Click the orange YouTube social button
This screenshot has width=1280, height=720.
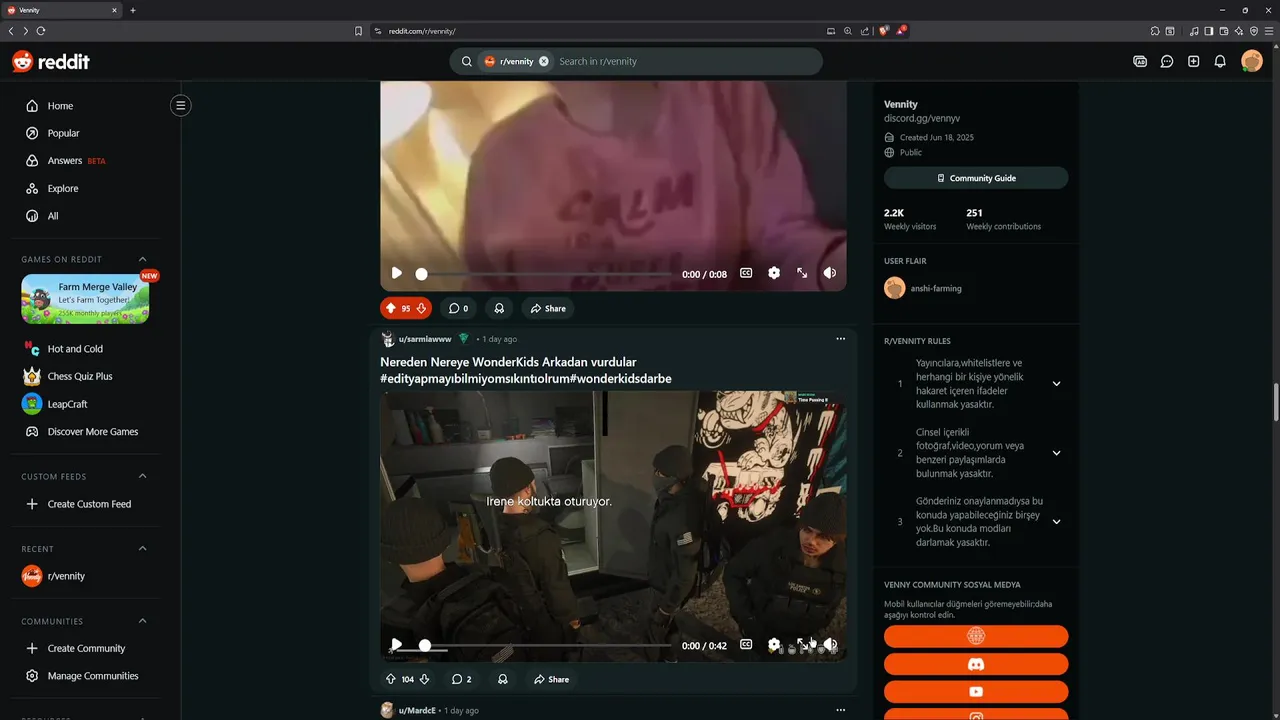coord(976,692)
